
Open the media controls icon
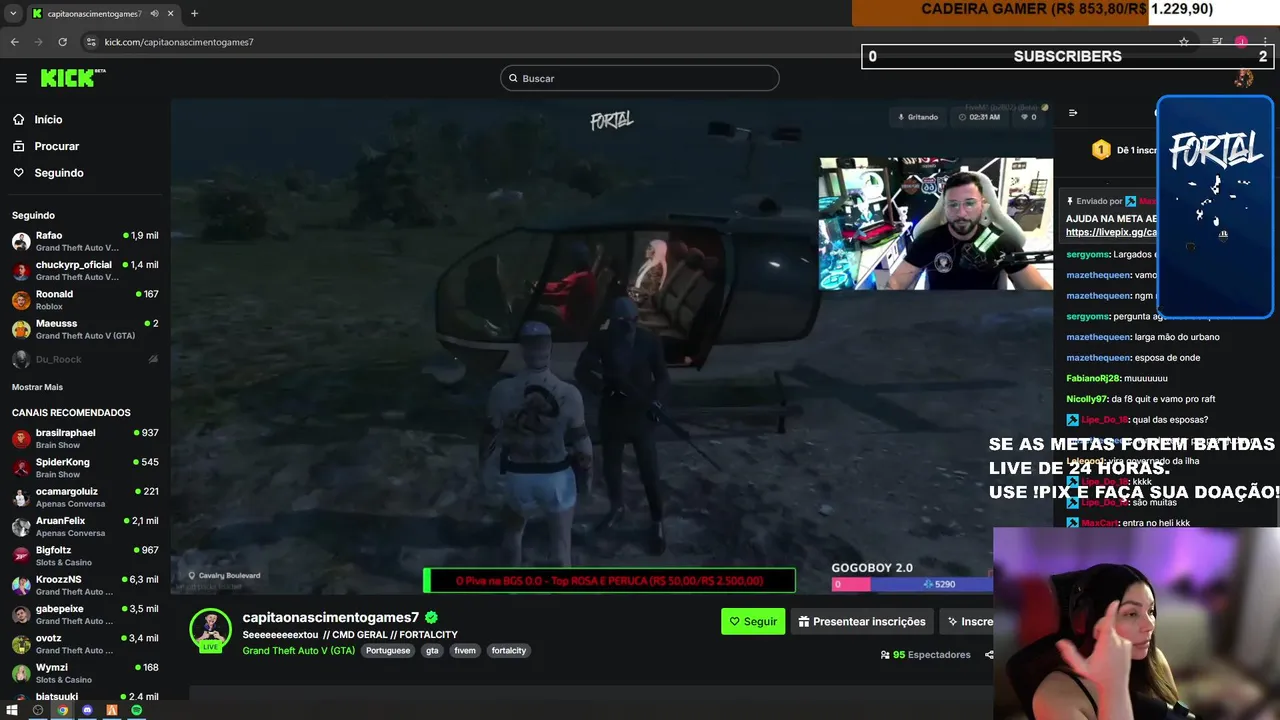(x=1217, y=42)
